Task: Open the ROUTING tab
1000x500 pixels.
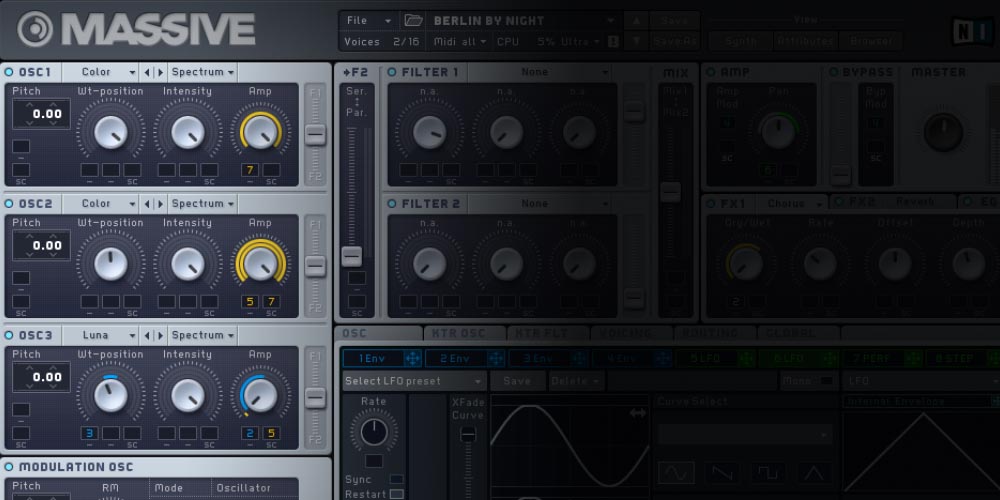Action: point(715,333)
